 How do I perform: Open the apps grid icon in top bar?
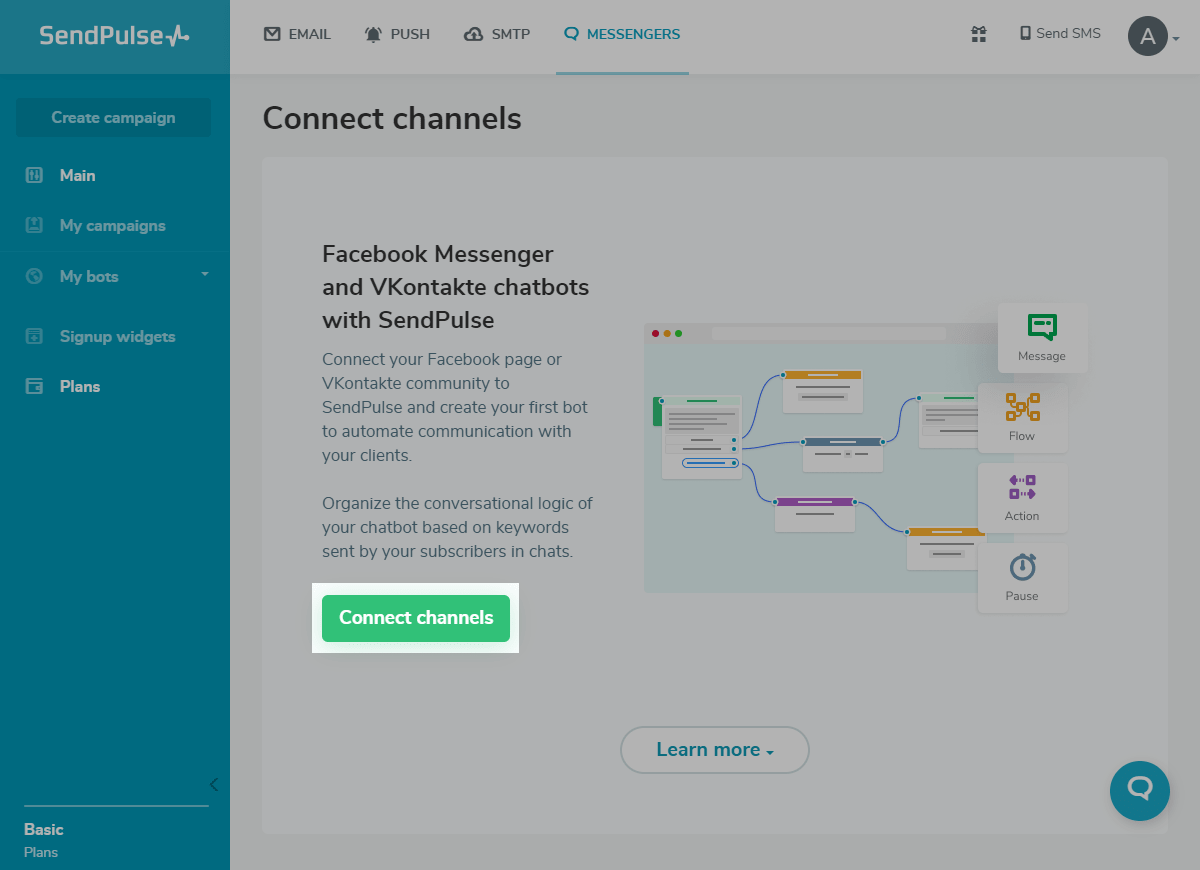[x=978, y=34]
